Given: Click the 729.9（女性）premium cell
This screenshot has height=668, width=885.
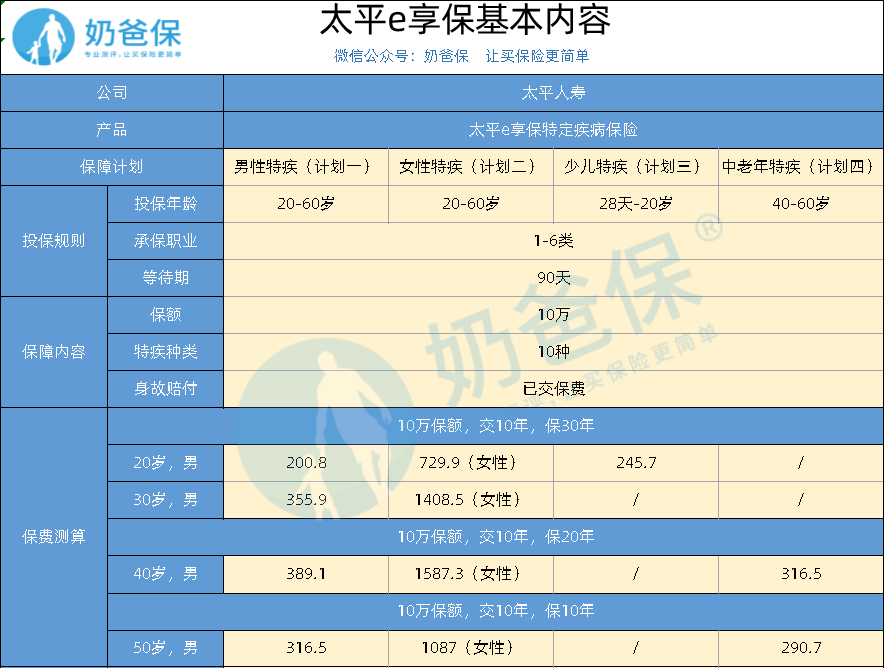Looking at the screenshot, I should click(x=471, y=463).
